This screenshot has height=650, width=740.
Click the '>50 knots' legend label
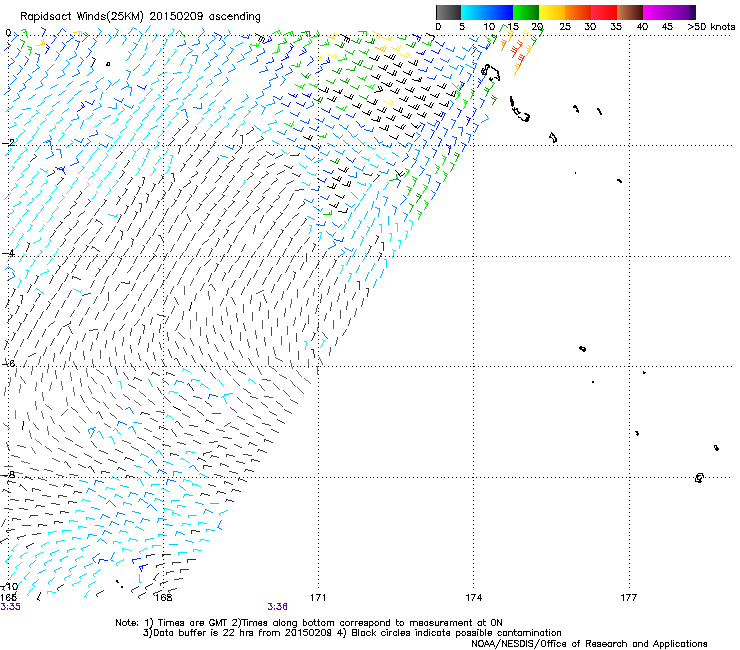tap(712, 27)
